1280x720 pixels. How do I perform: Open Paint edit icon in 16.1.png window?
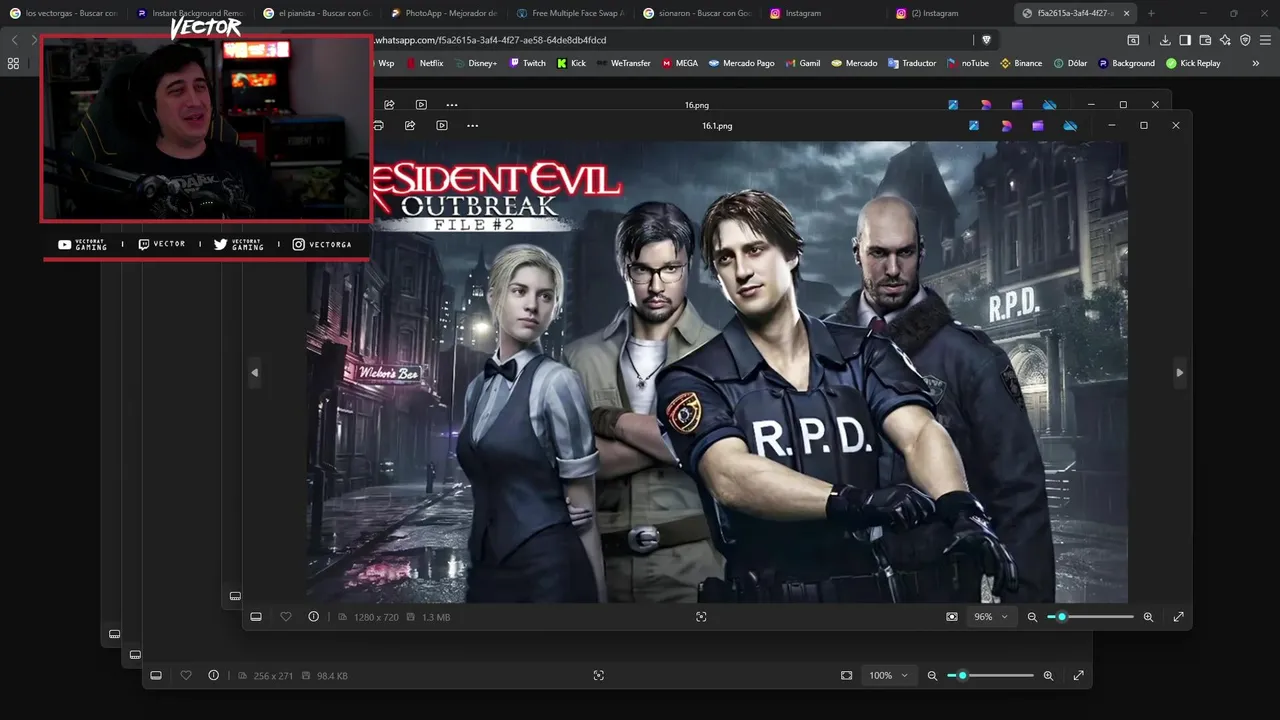coord(974,126)
